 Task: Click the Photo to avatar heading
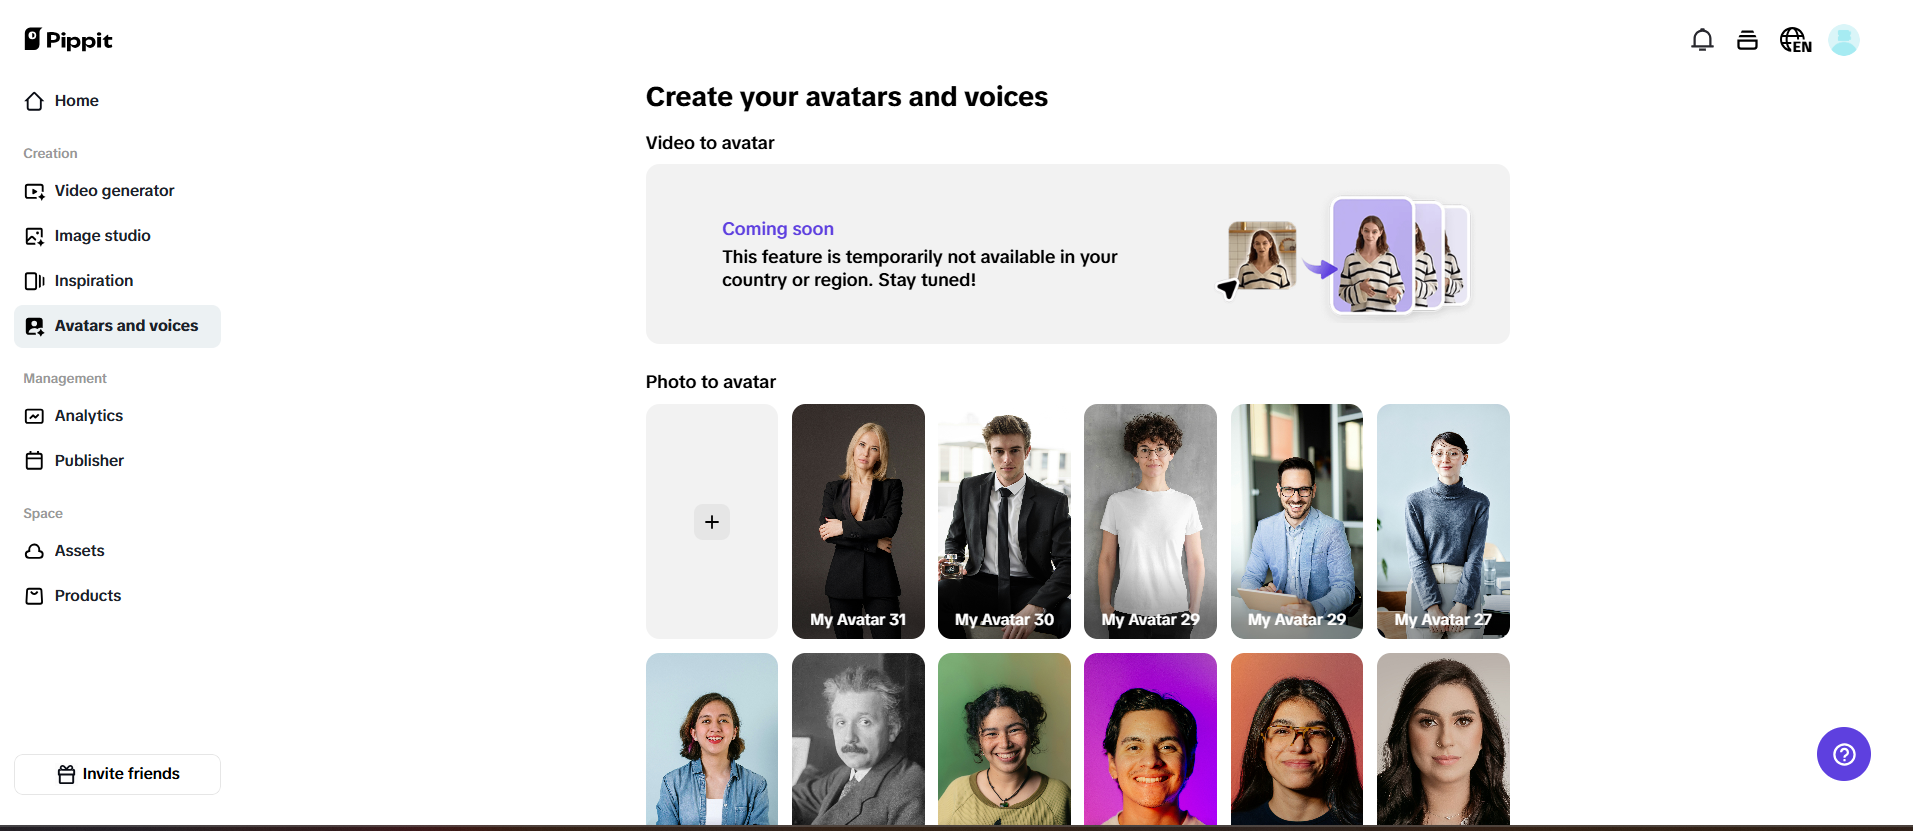coord(711,382)
